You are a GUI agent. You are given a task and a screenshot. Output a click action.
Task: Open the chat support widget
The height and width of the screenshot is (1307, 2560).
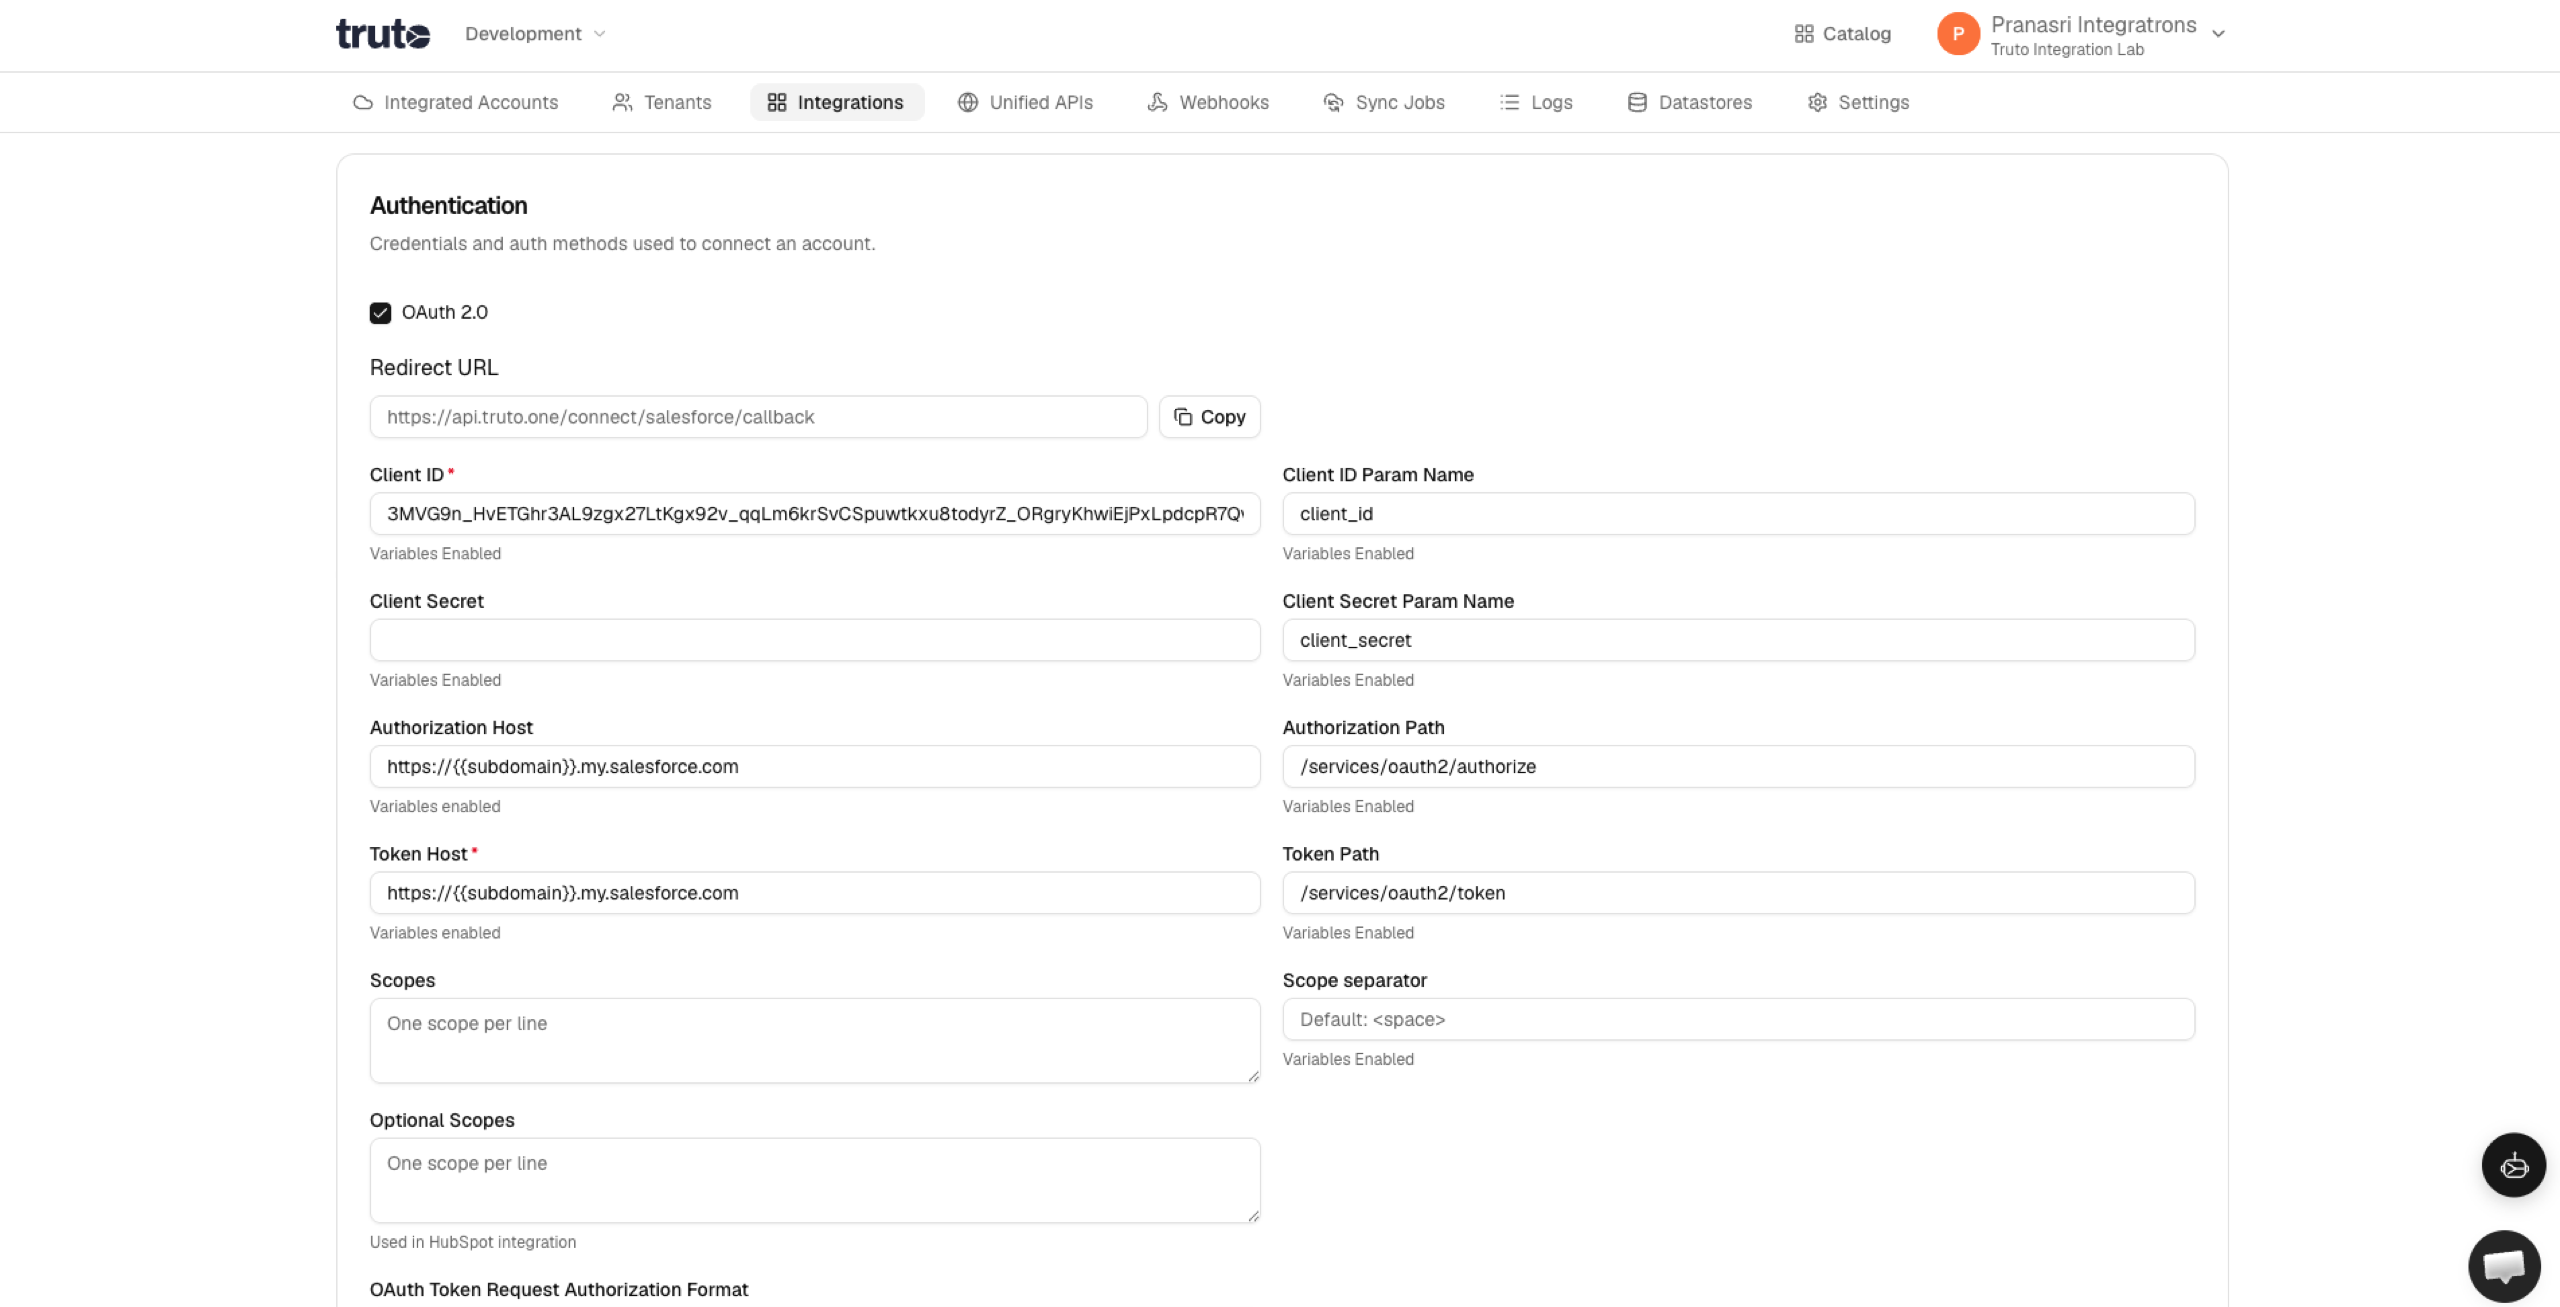click(2504, 1266)
